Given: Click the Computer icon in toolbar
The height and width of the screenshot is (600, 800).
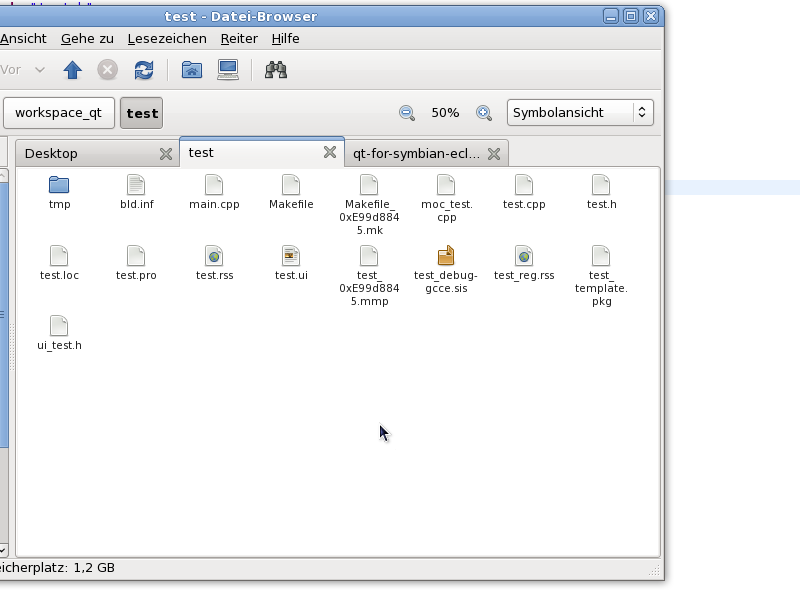Looking at the screenshot, I should tap(228, 70).
